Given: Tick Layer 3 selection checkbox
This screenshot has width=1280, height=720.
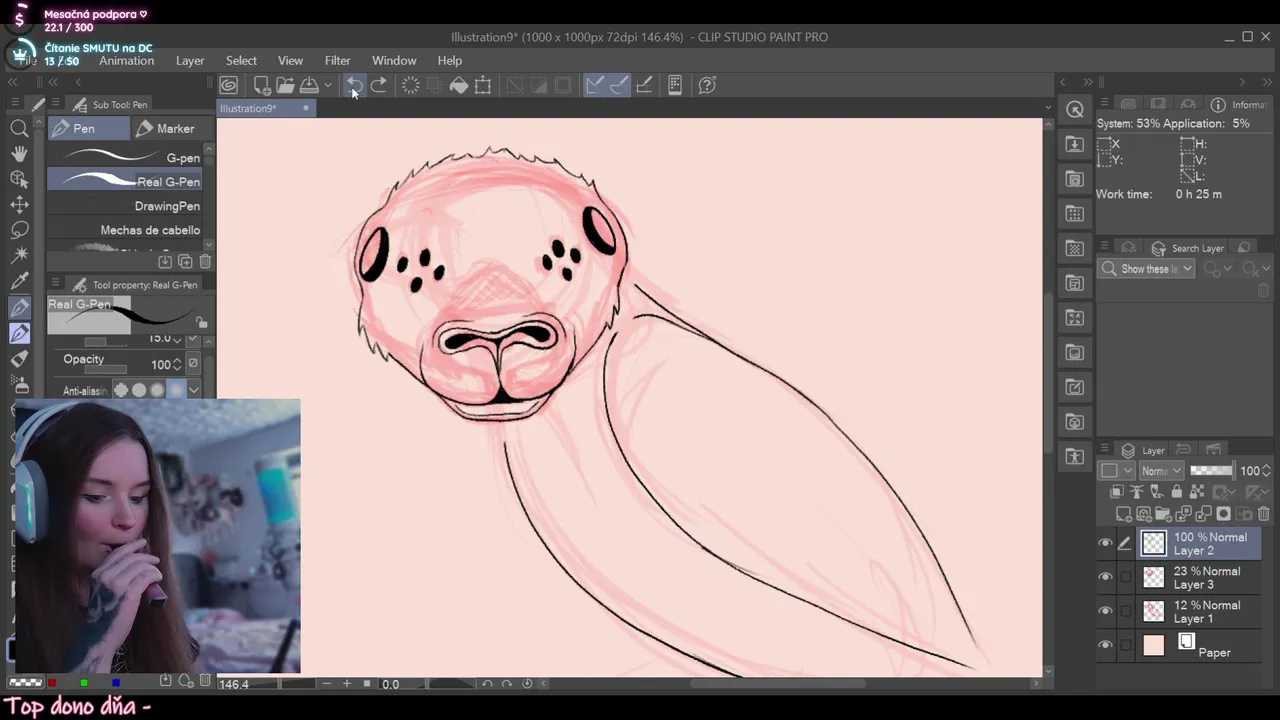Looking at the screenshot, I should click(1126, 577).
